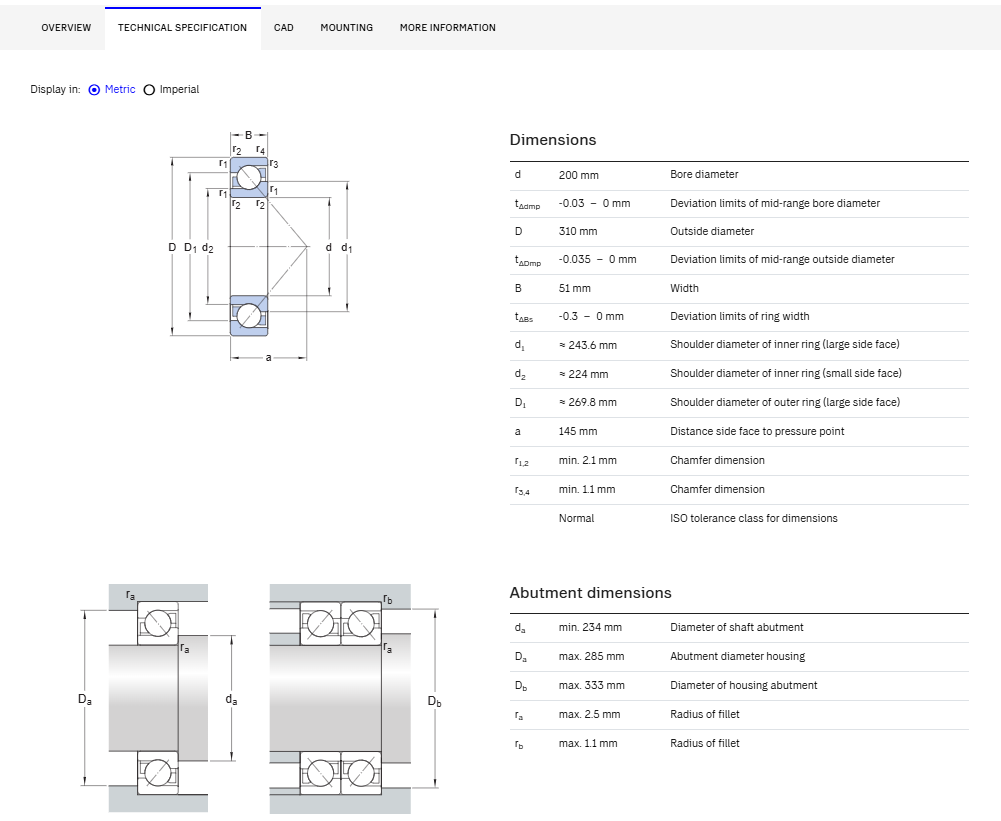Select the value ≈ 269.8 mm
Viewport: 1001px width, 821px height.
point(588,402)
